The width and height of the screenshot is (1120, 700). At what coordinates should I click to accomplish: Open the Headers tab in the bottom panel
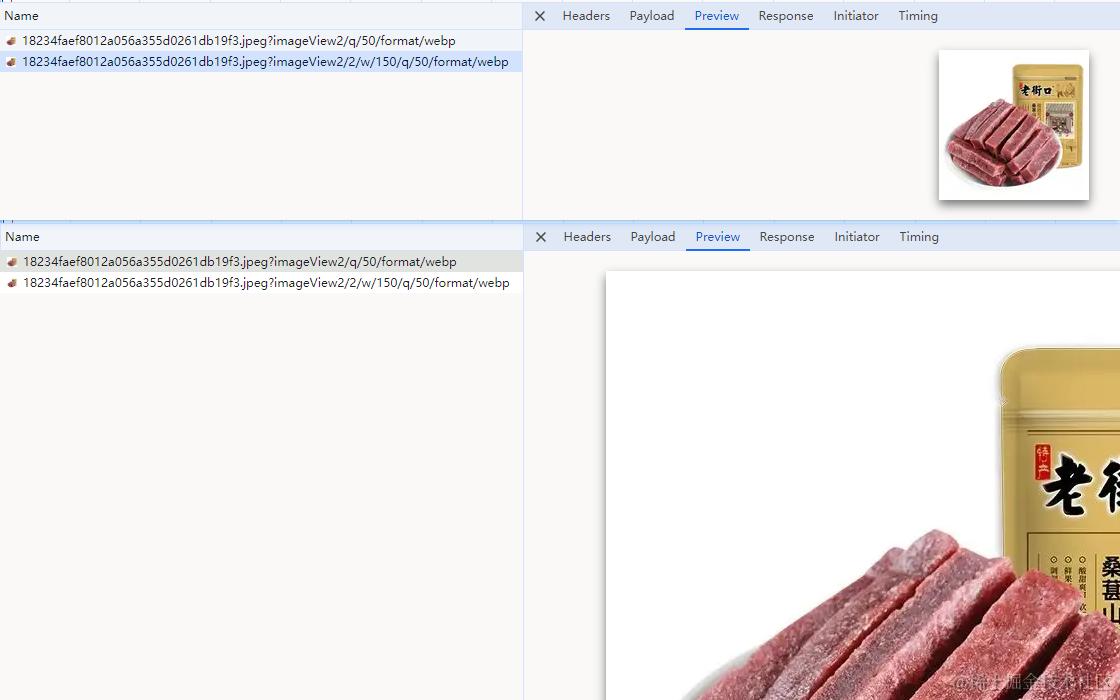586,236
